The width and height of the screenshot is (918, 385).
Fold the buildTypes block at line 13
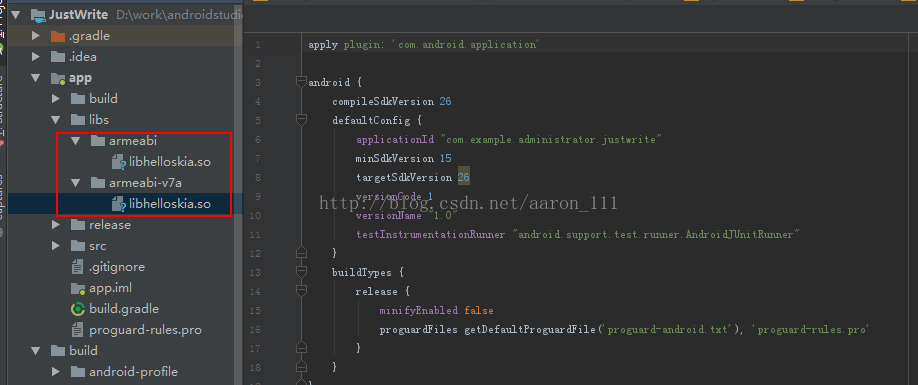tap(301, 272)
